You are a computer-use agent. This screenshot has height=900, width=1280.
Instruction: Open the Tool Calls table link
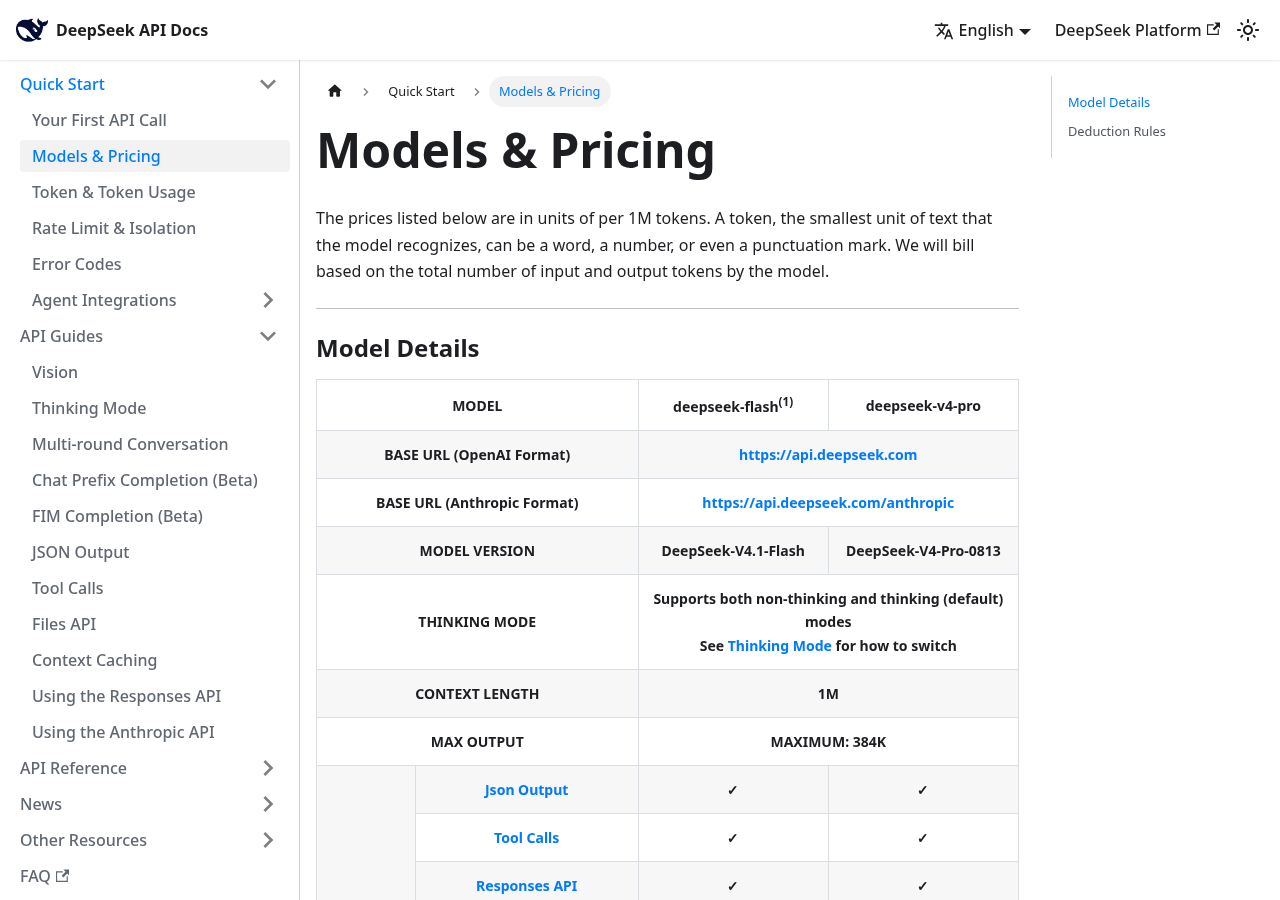click(527, 838)
